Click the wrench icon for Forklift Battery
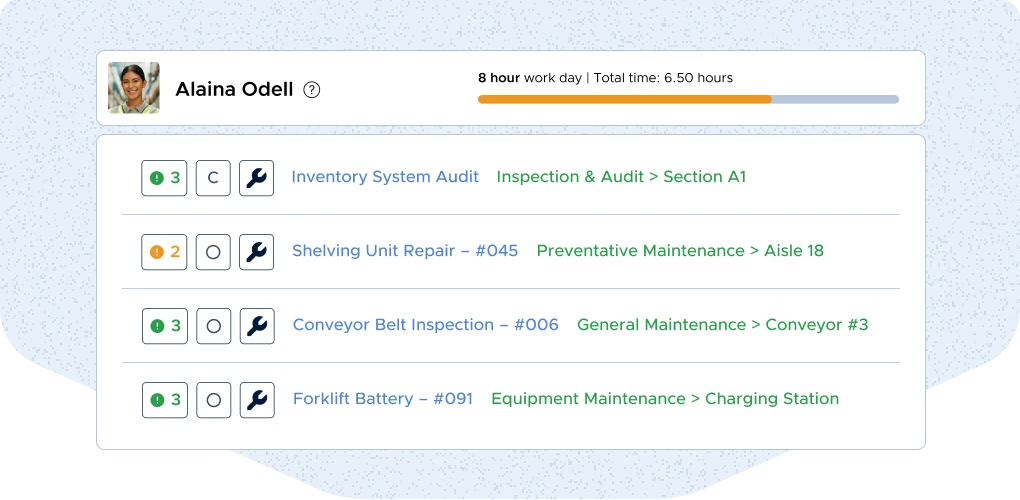 pos(256,400)
